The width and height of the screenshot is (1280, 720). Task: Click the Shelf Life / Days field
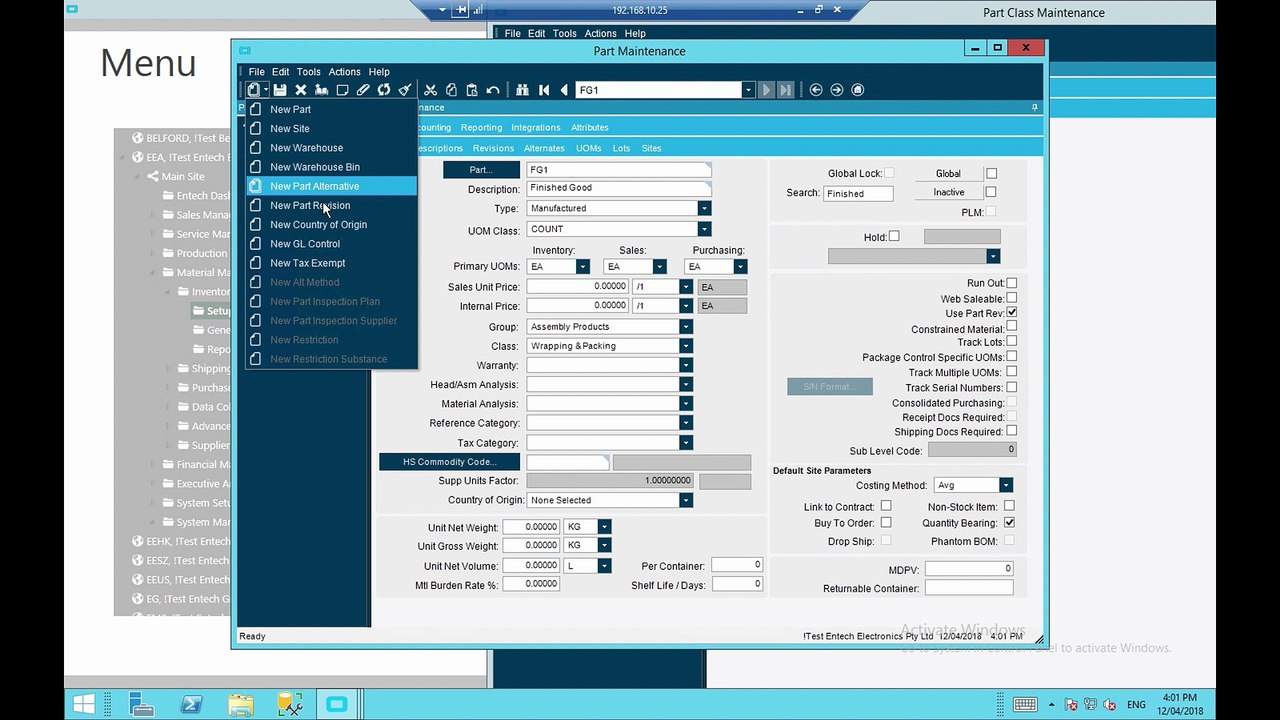(x=737, y=584)
